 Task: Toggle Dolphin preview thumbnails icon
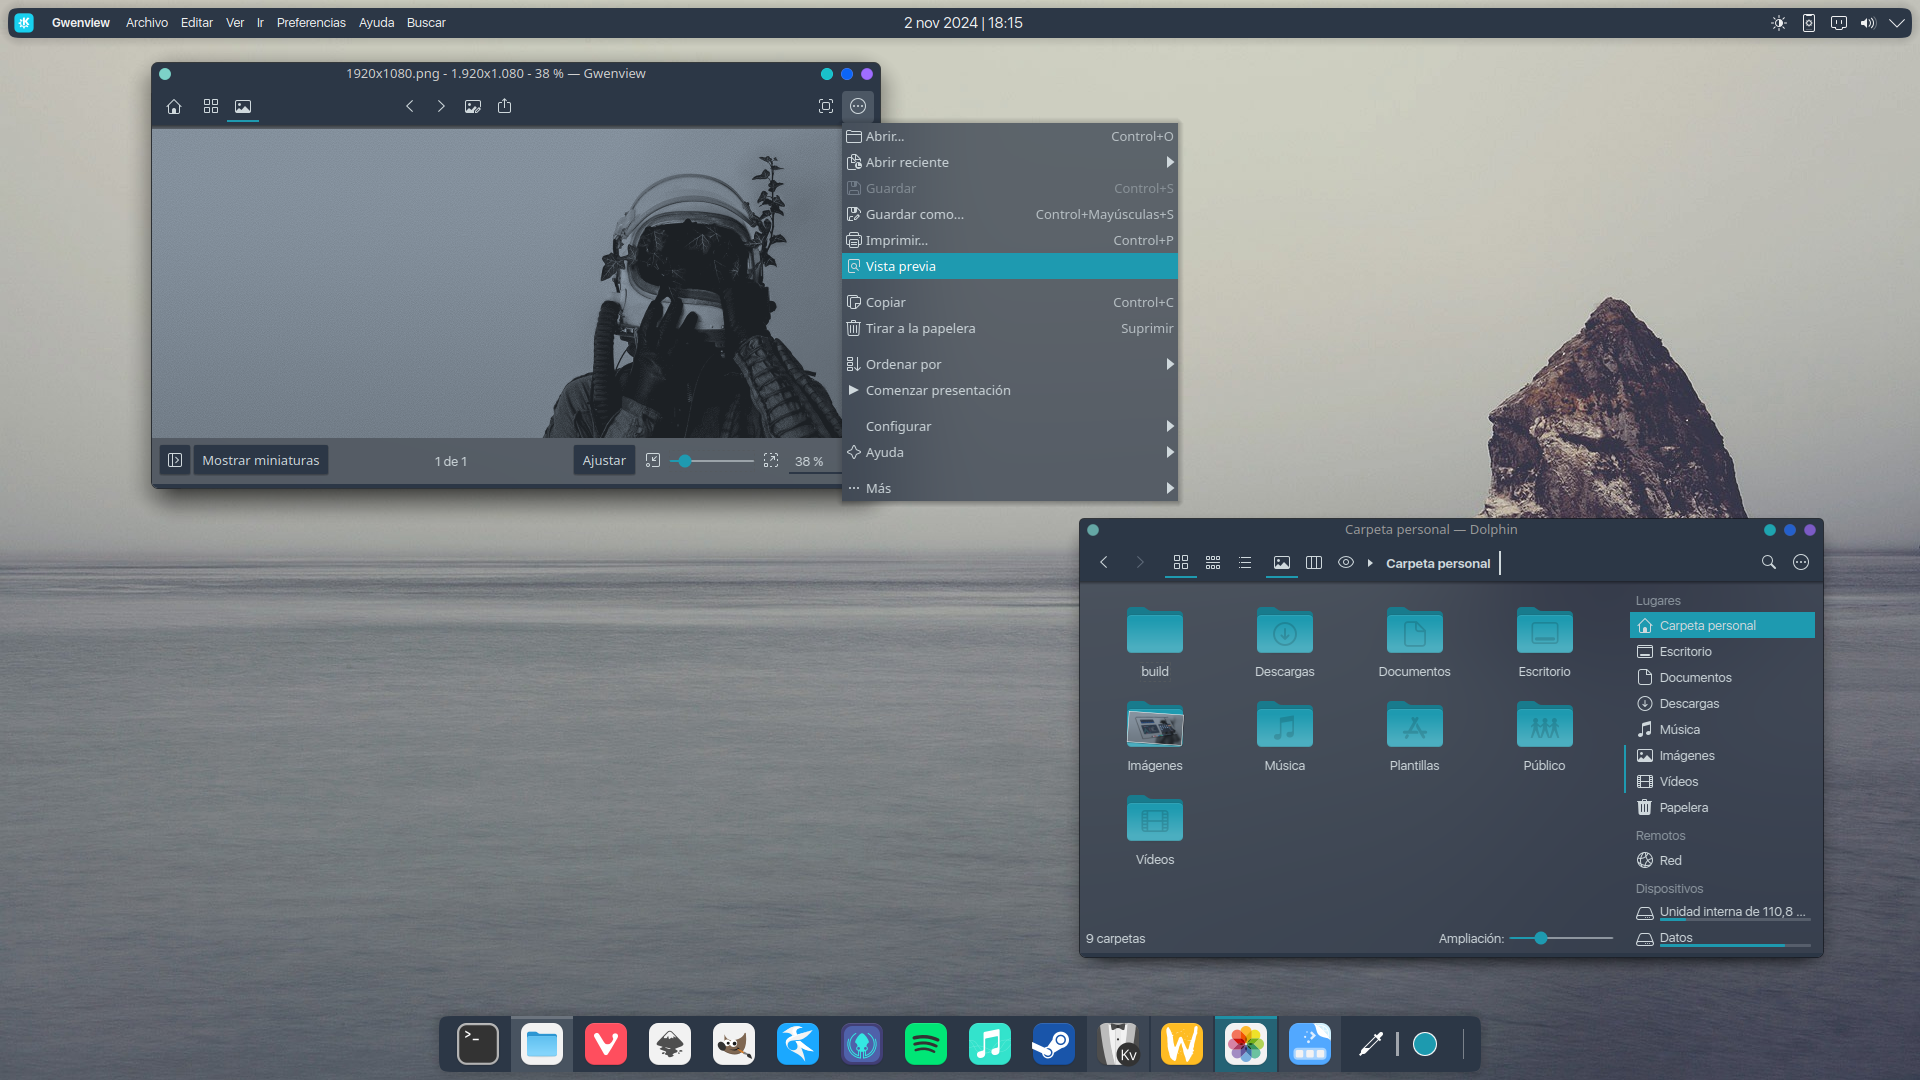(1282, 563)
